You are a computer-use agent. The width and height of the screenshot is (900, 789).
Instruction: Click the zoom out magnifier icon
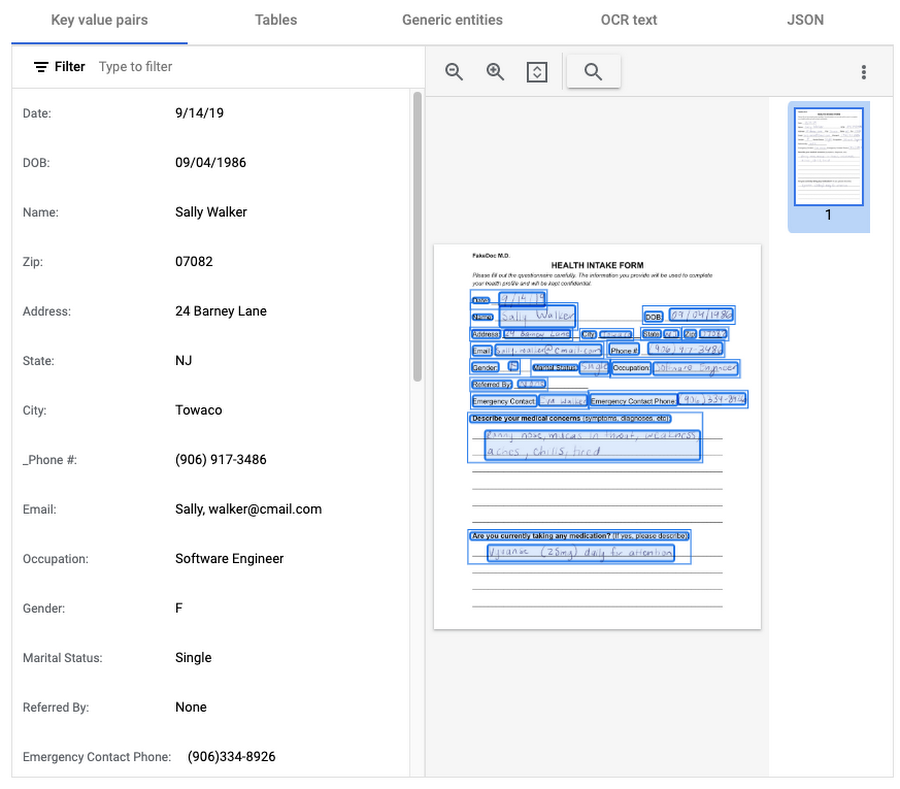point(453,72)
